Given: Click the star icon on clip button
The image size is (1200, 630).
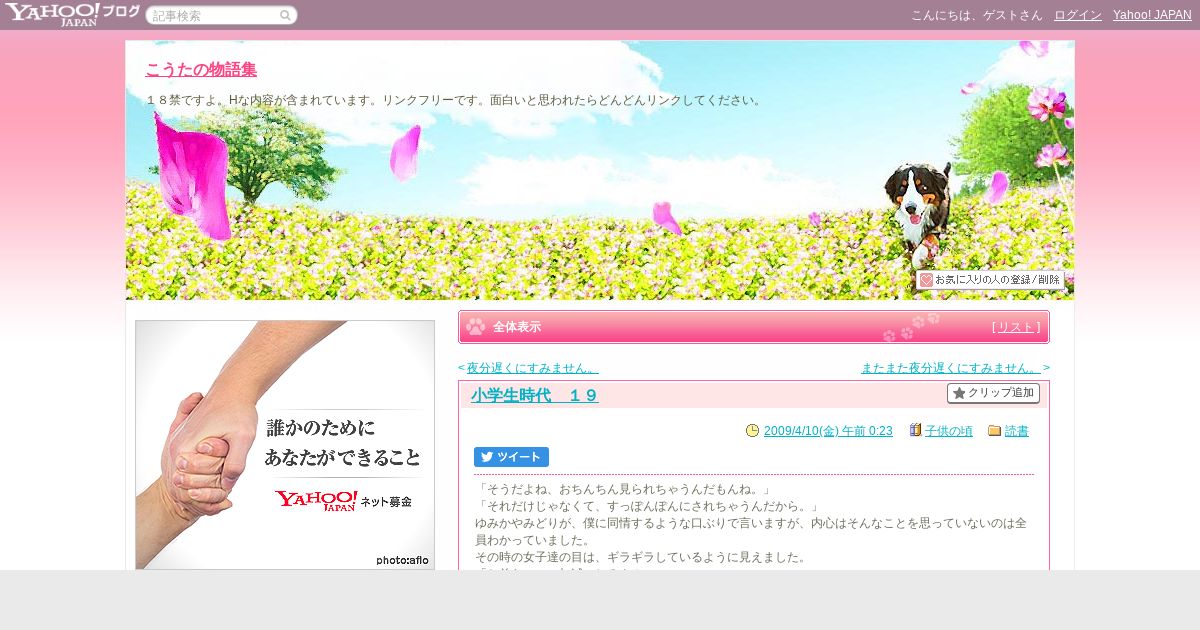Looking at the screenshot, I should pyautogui.click(x=959, y=393).
